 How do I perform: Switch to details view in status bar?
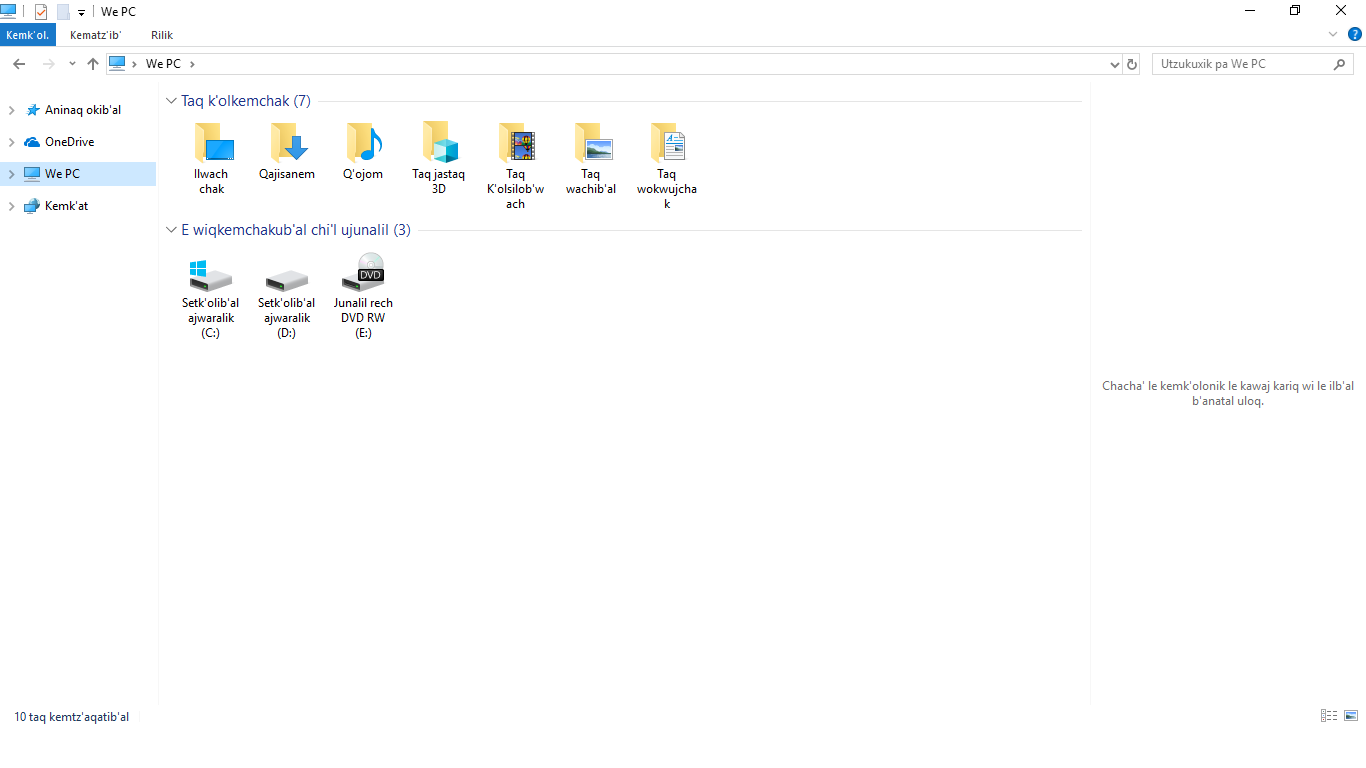point(1329,715)
